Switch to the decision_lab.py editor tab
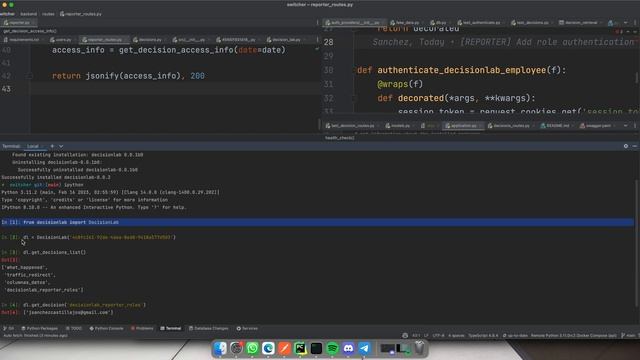 tap(286, 40)
